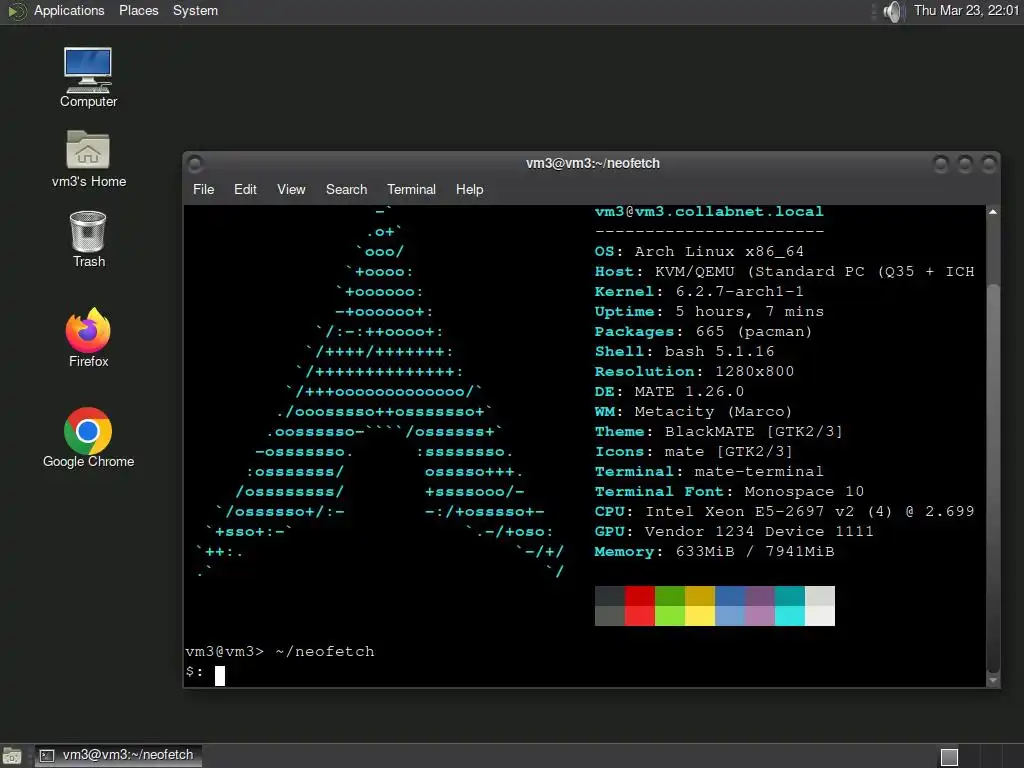Click the Theme line BlackMATE [GTK2/3]

718,432
